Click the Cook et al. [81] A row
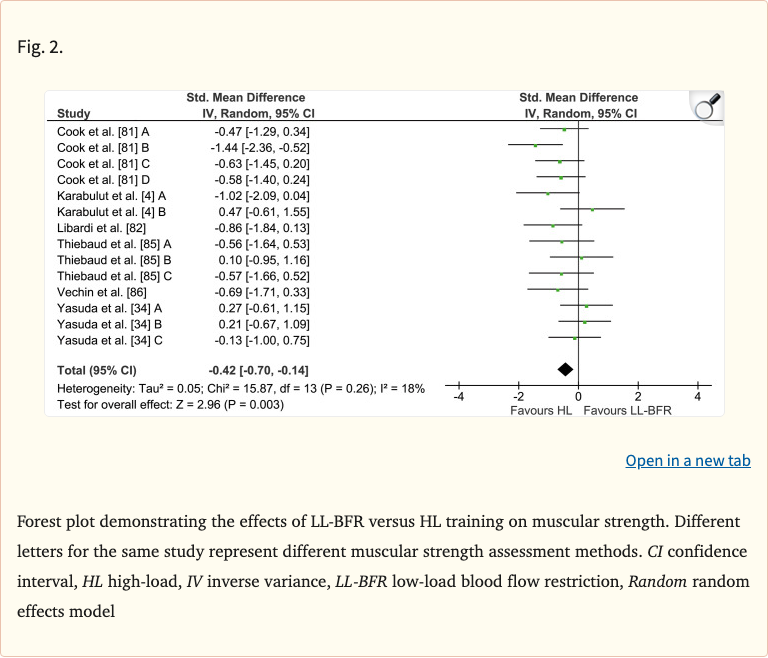The image size is (768, 658). (103, 131)
